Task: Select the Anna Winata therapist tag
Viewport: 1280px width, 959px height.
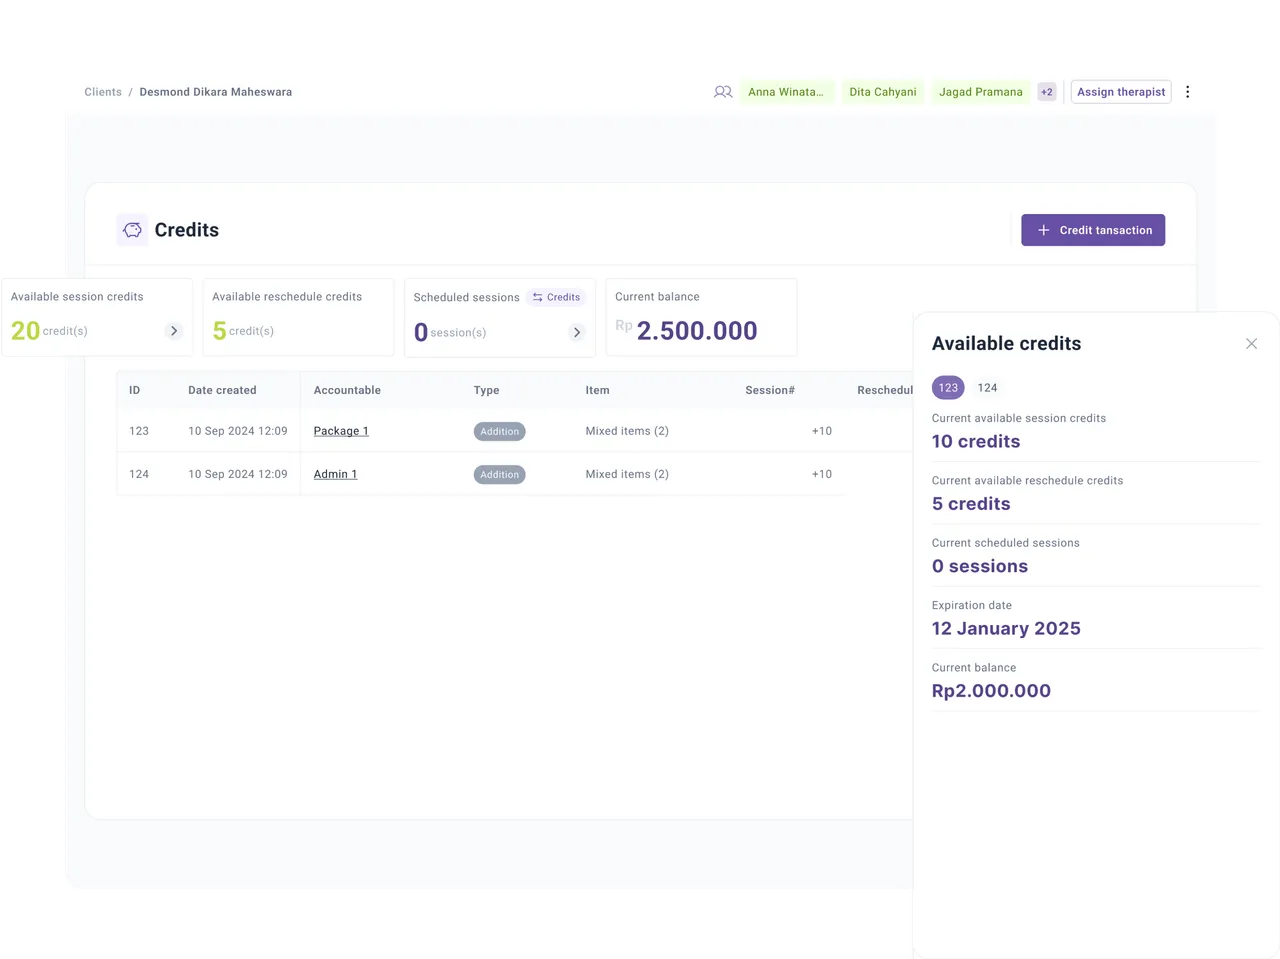Action: click(x=786, y=92)
